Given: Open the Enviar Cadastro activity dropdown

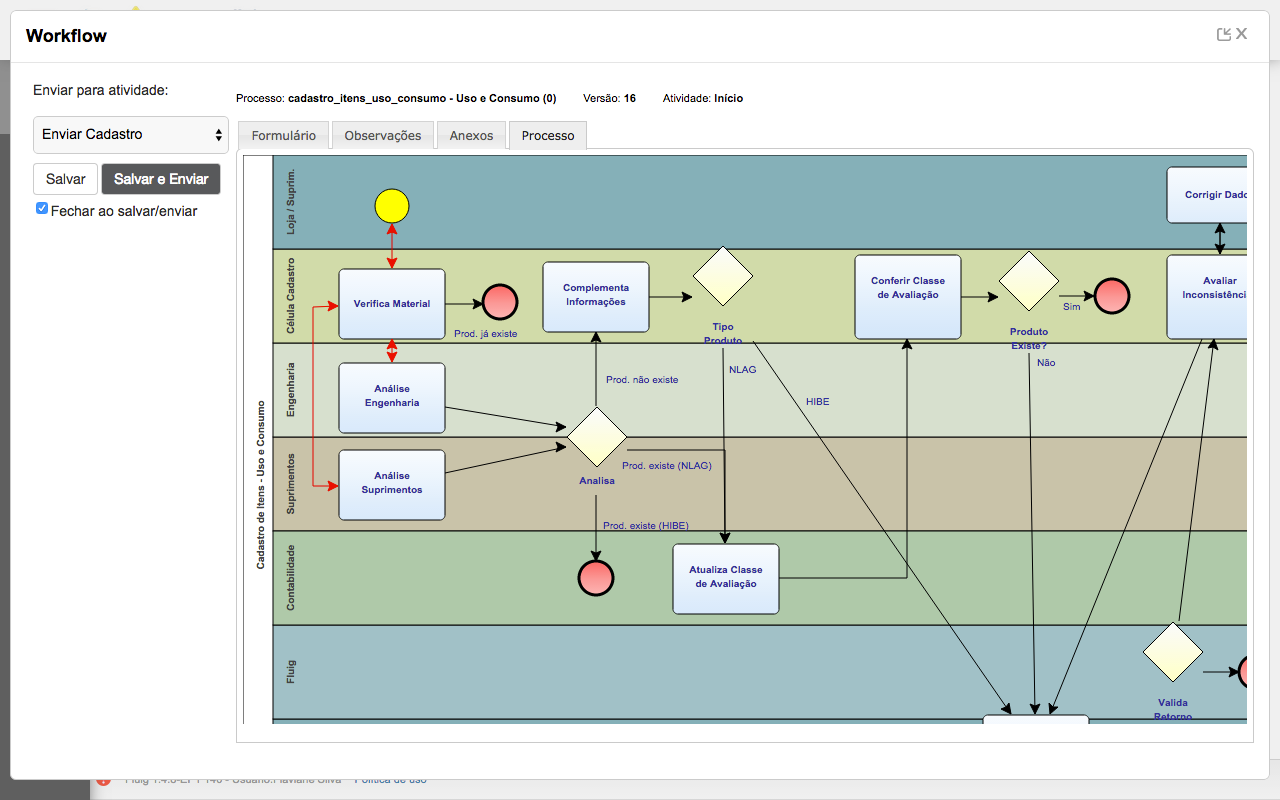Looking at the screenshot, I should coord(131,134).
